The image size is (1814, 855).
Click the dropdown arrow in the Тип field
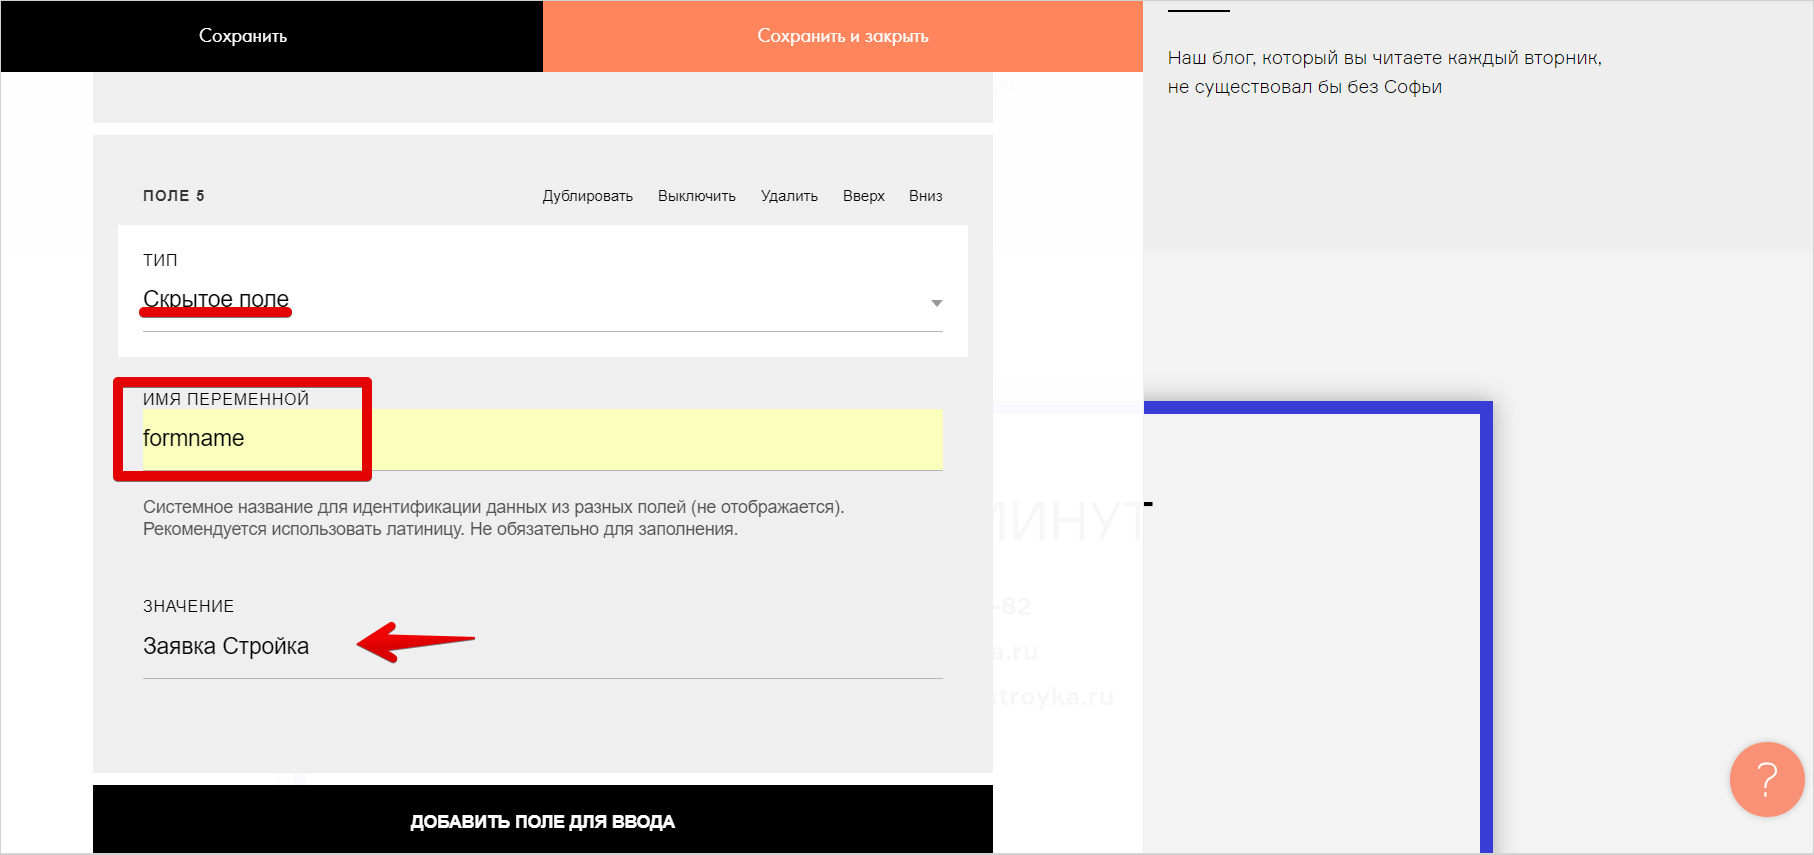coord(936,303)
